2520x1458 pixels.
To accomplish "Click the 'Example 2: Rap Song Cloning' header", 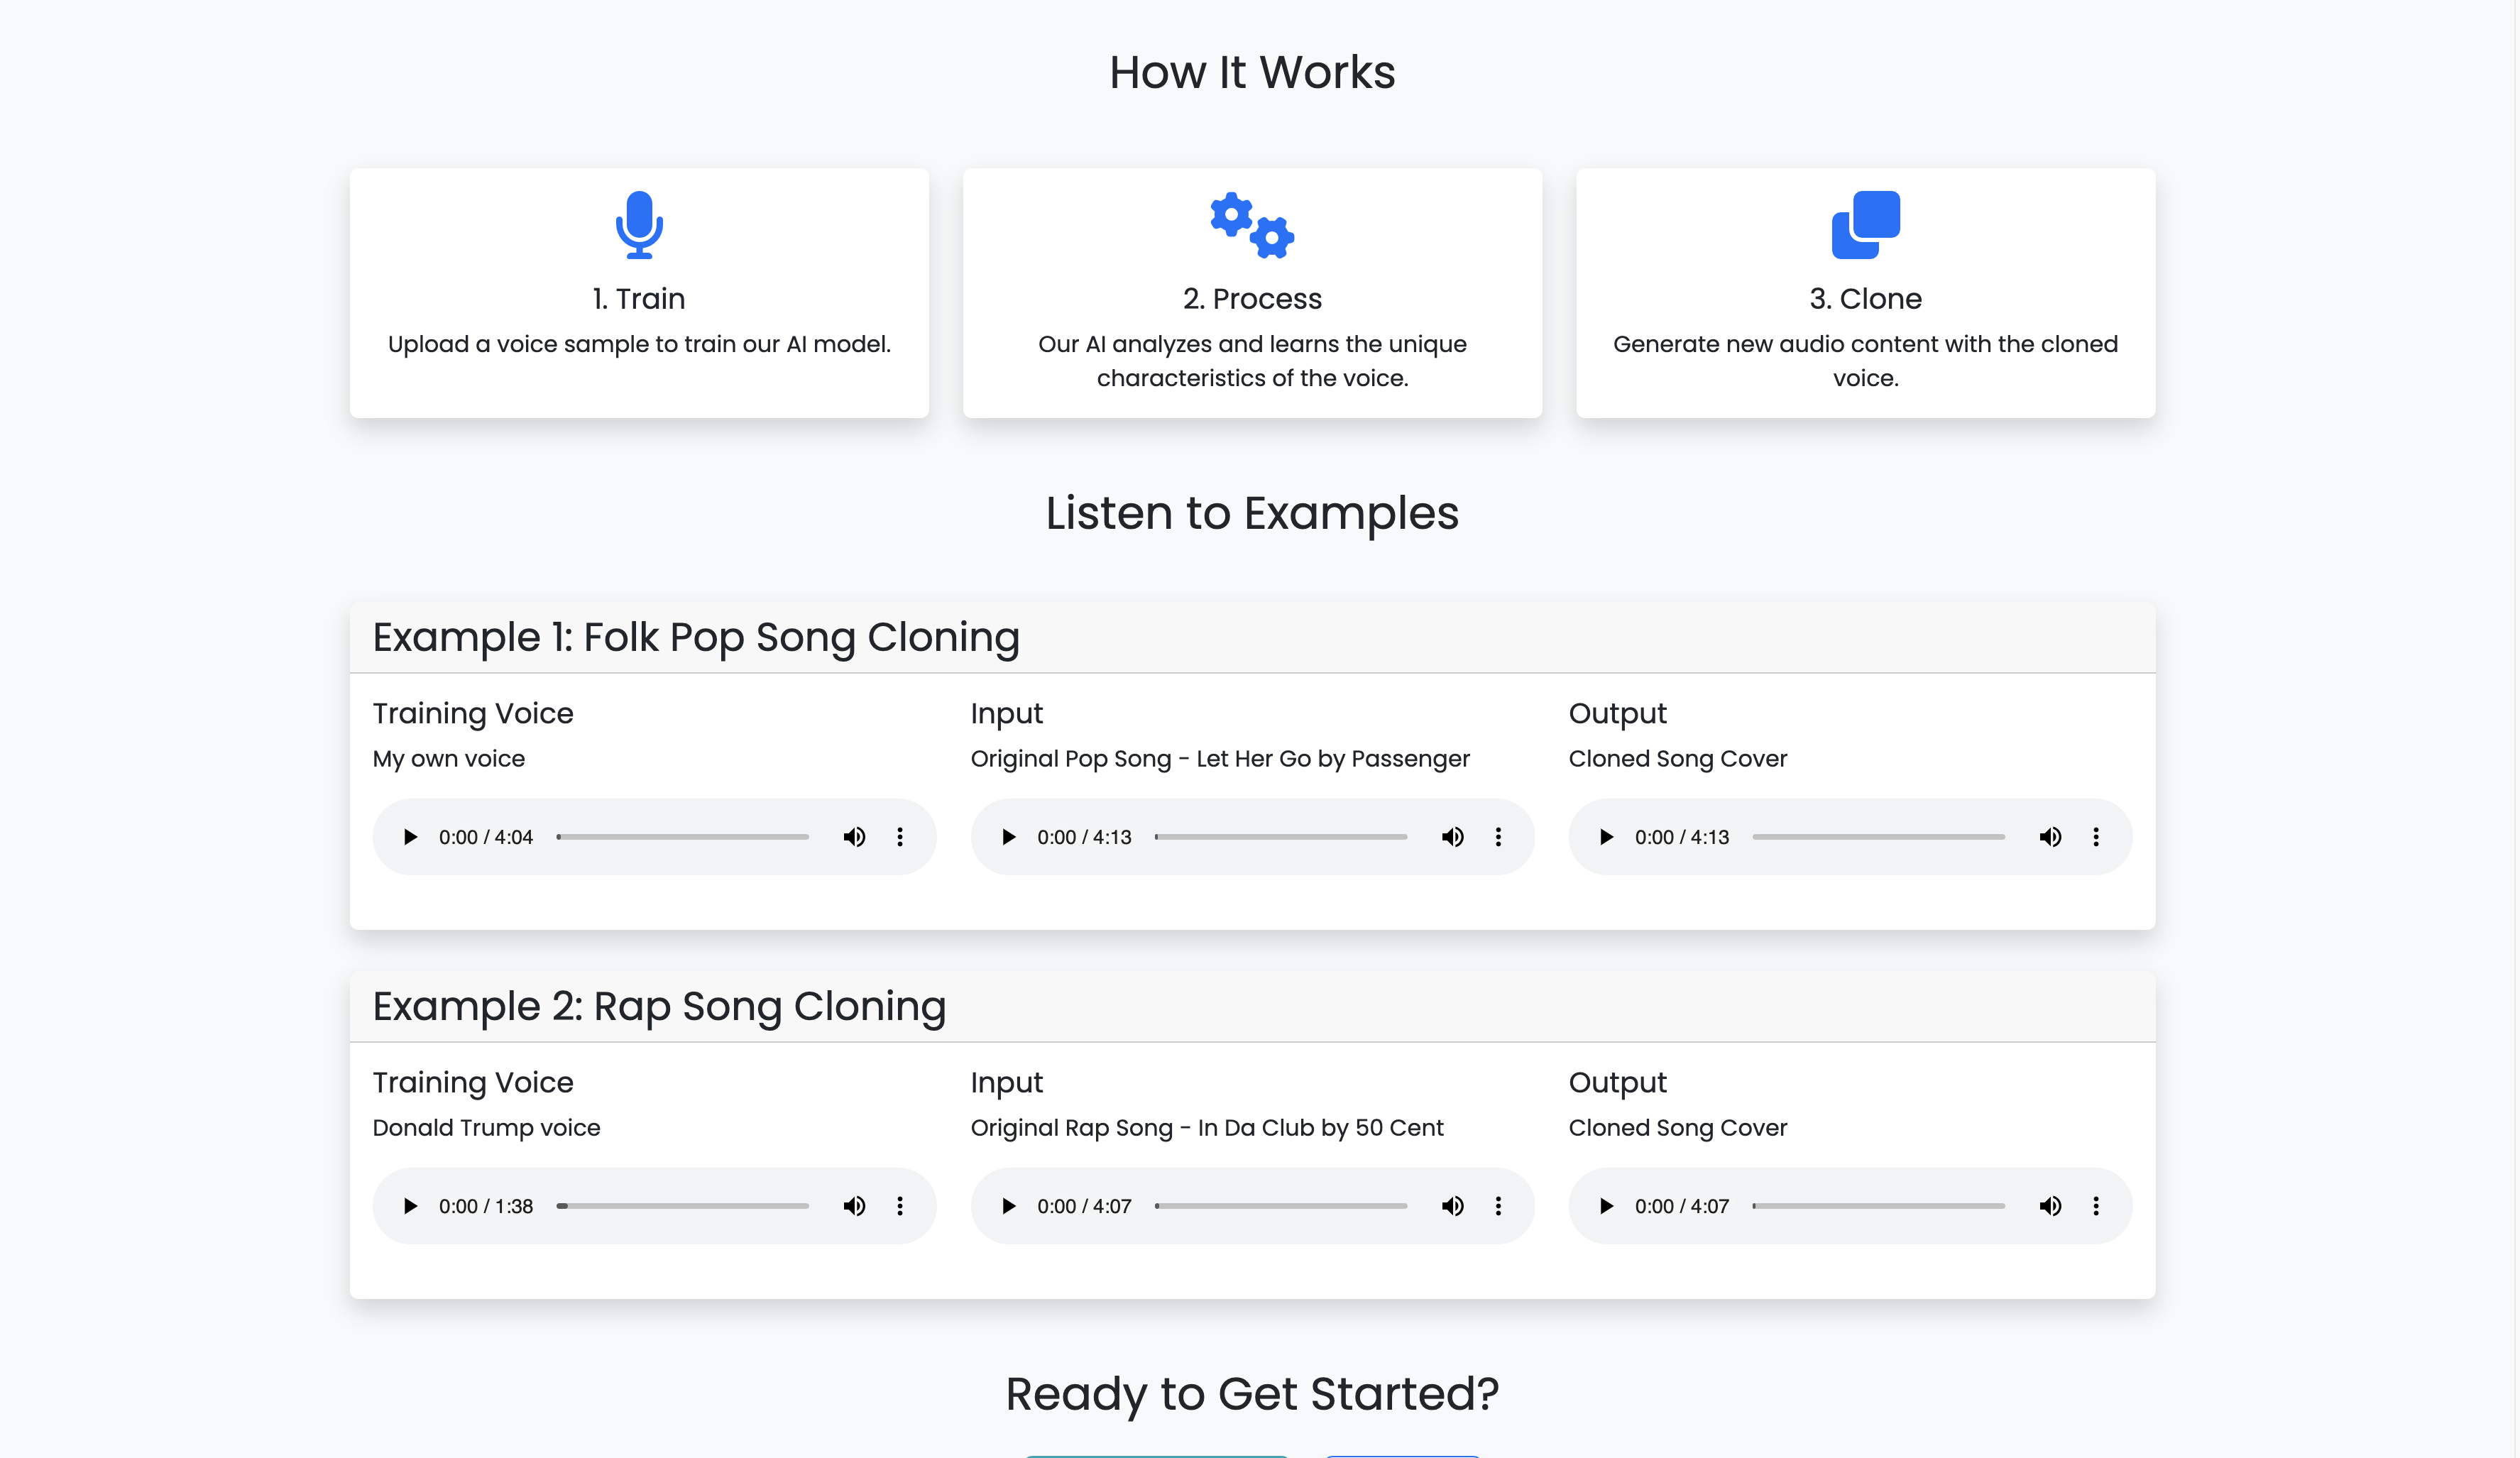I will (x=659, y=1007).
